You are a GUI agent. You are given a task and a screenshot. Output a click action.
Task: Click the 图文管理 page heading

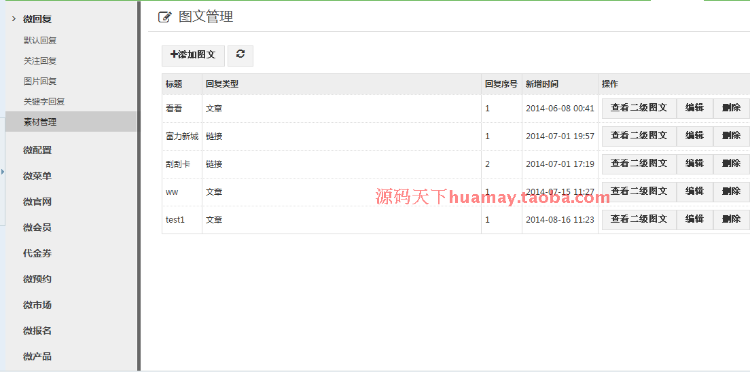[x=206, y=17]
